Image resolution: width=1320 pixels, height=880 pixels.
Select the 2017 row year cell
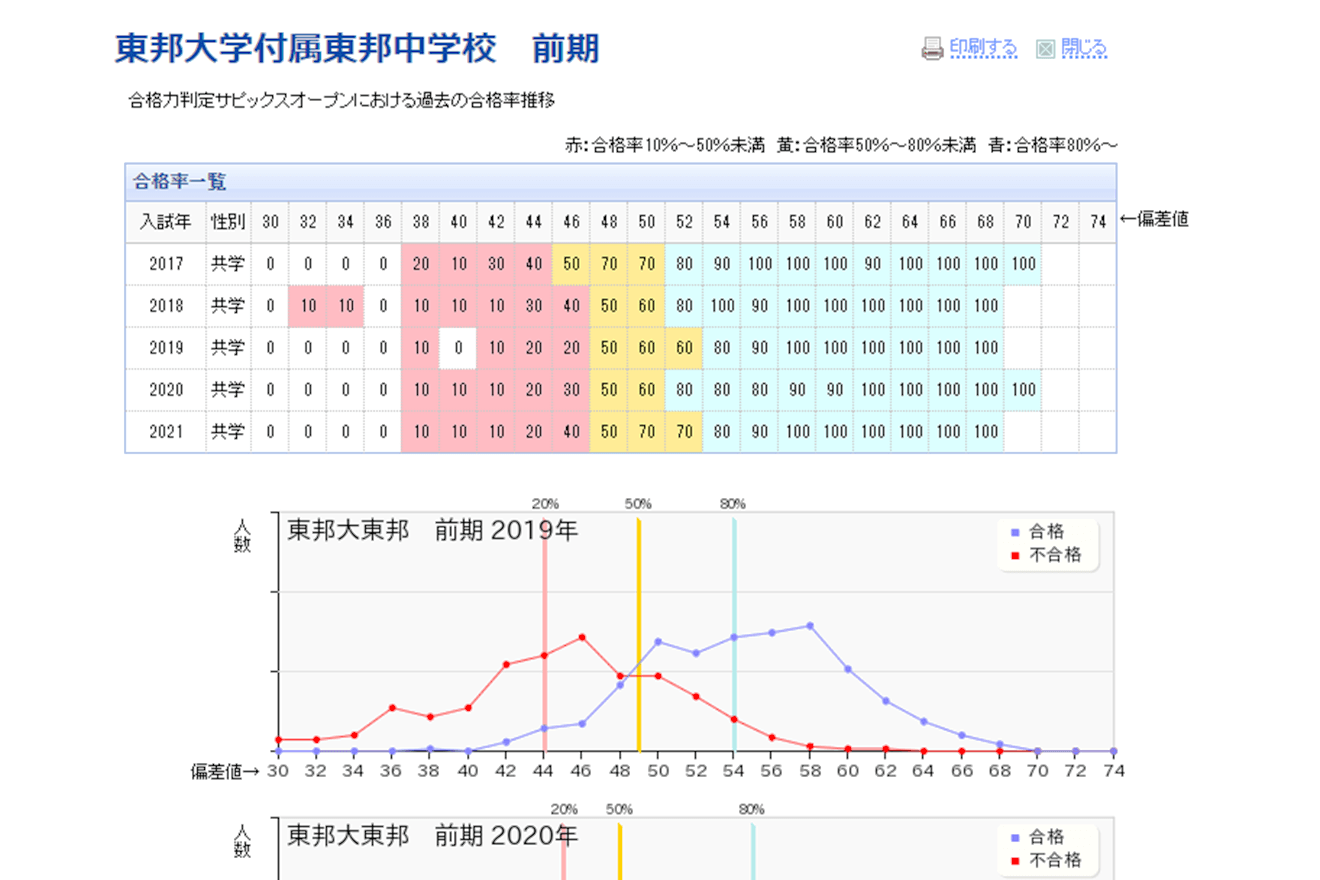point(165,264)
